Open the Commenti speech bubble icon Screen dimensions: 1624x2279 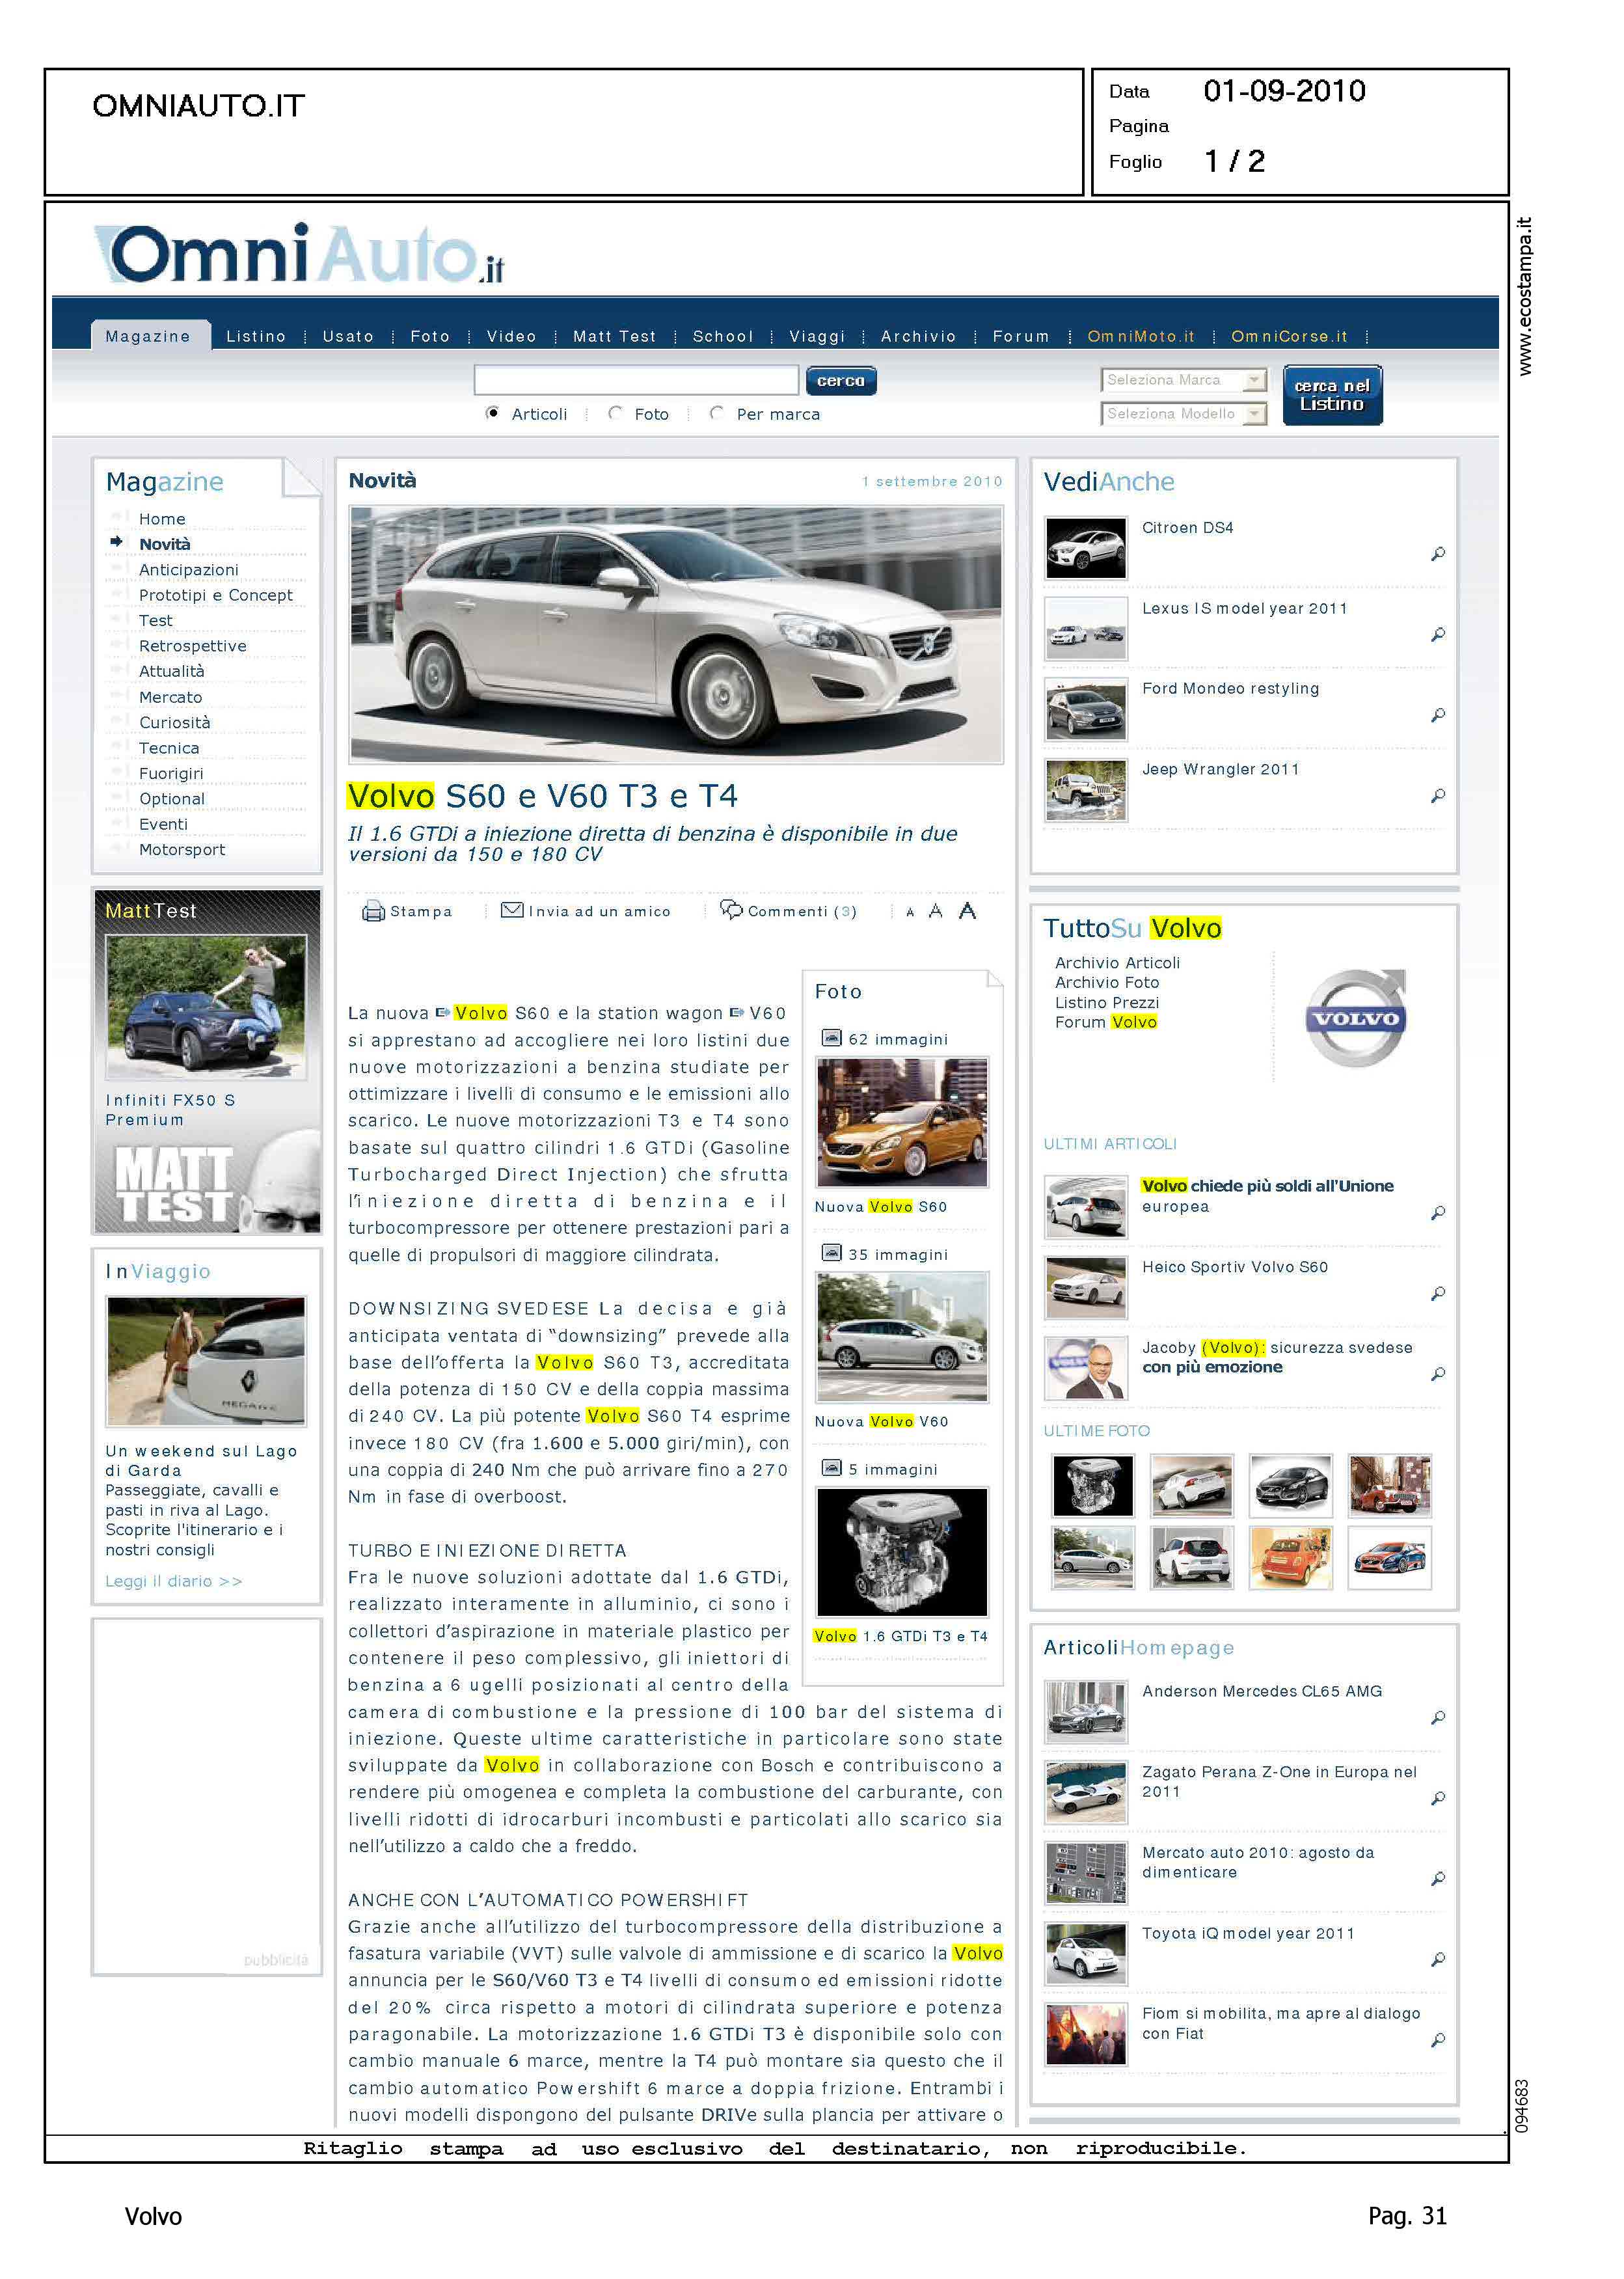(732, 909)
